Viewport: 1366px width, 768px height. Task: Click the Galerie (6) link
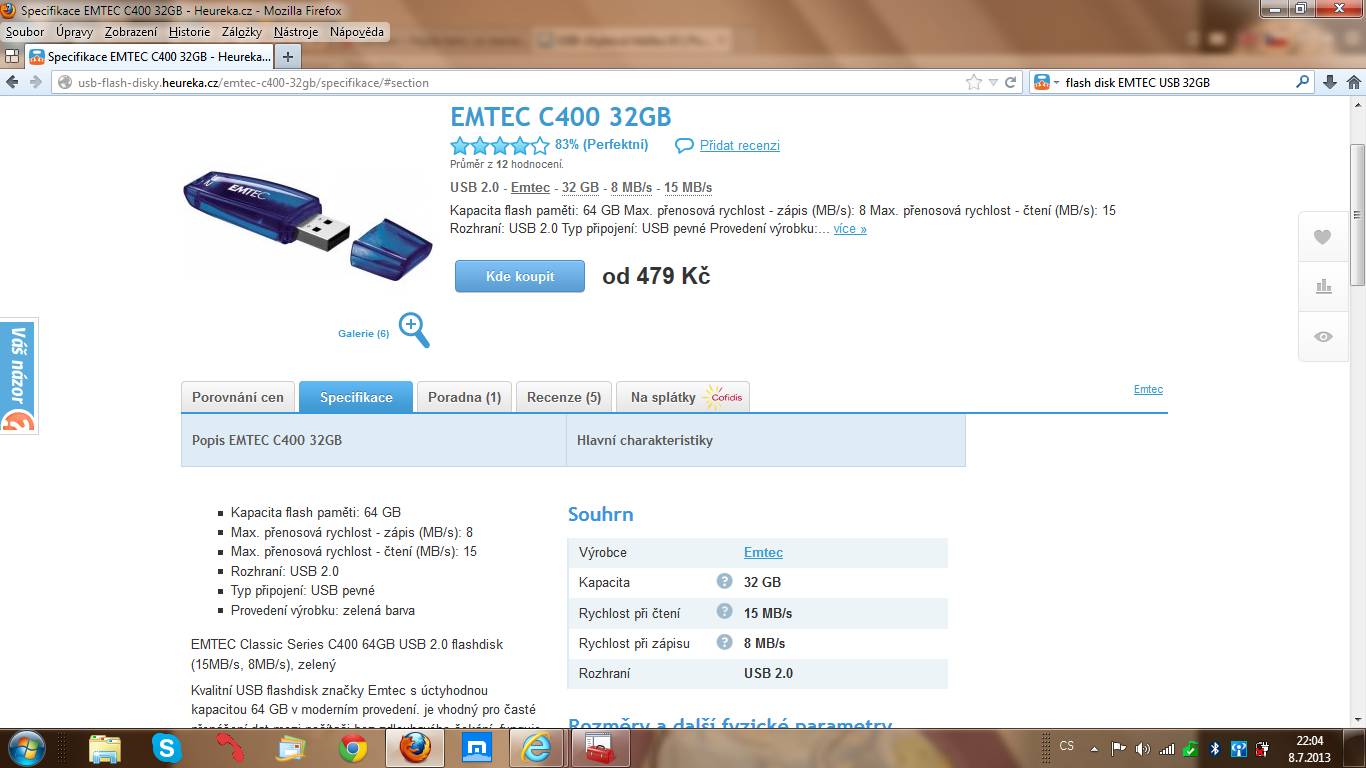(x=363, y=333)
